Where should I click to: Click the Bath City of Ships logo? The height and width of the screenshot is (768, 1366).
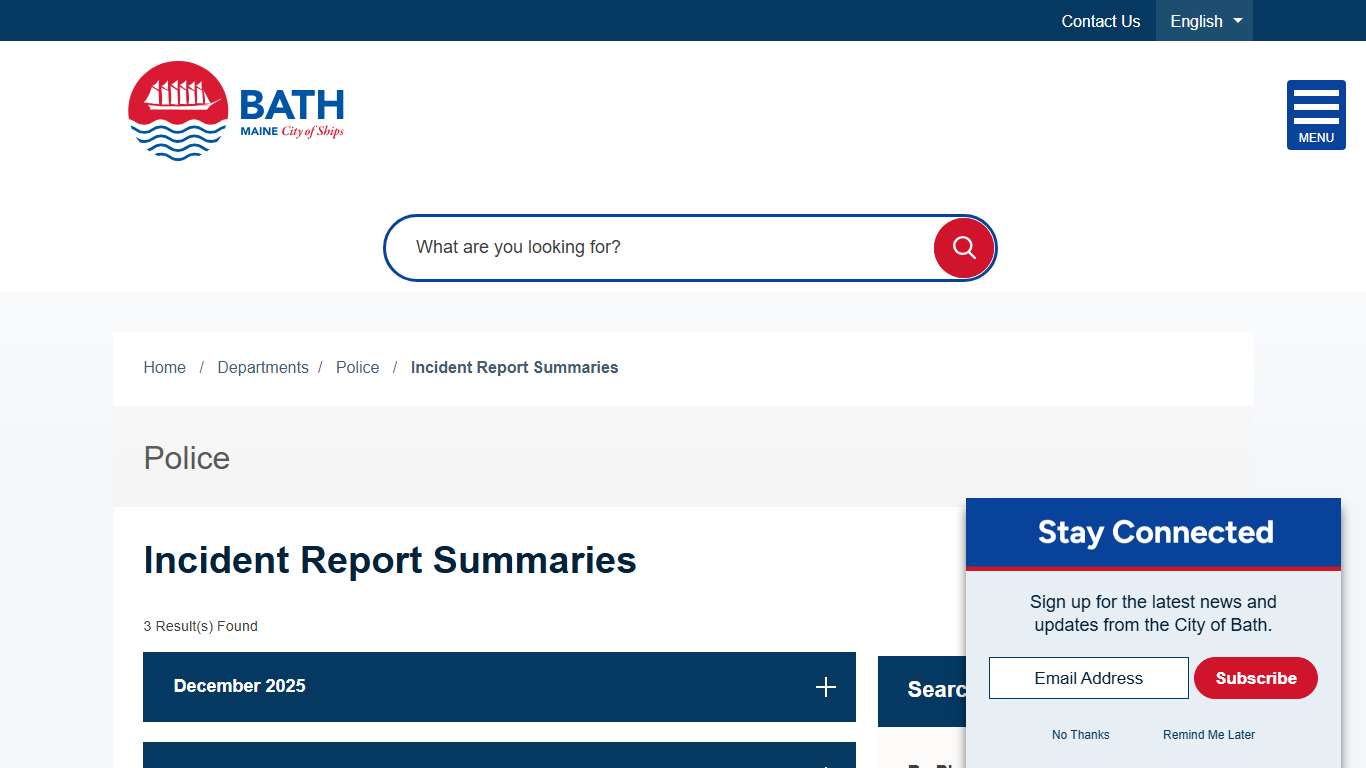(235, 110)
